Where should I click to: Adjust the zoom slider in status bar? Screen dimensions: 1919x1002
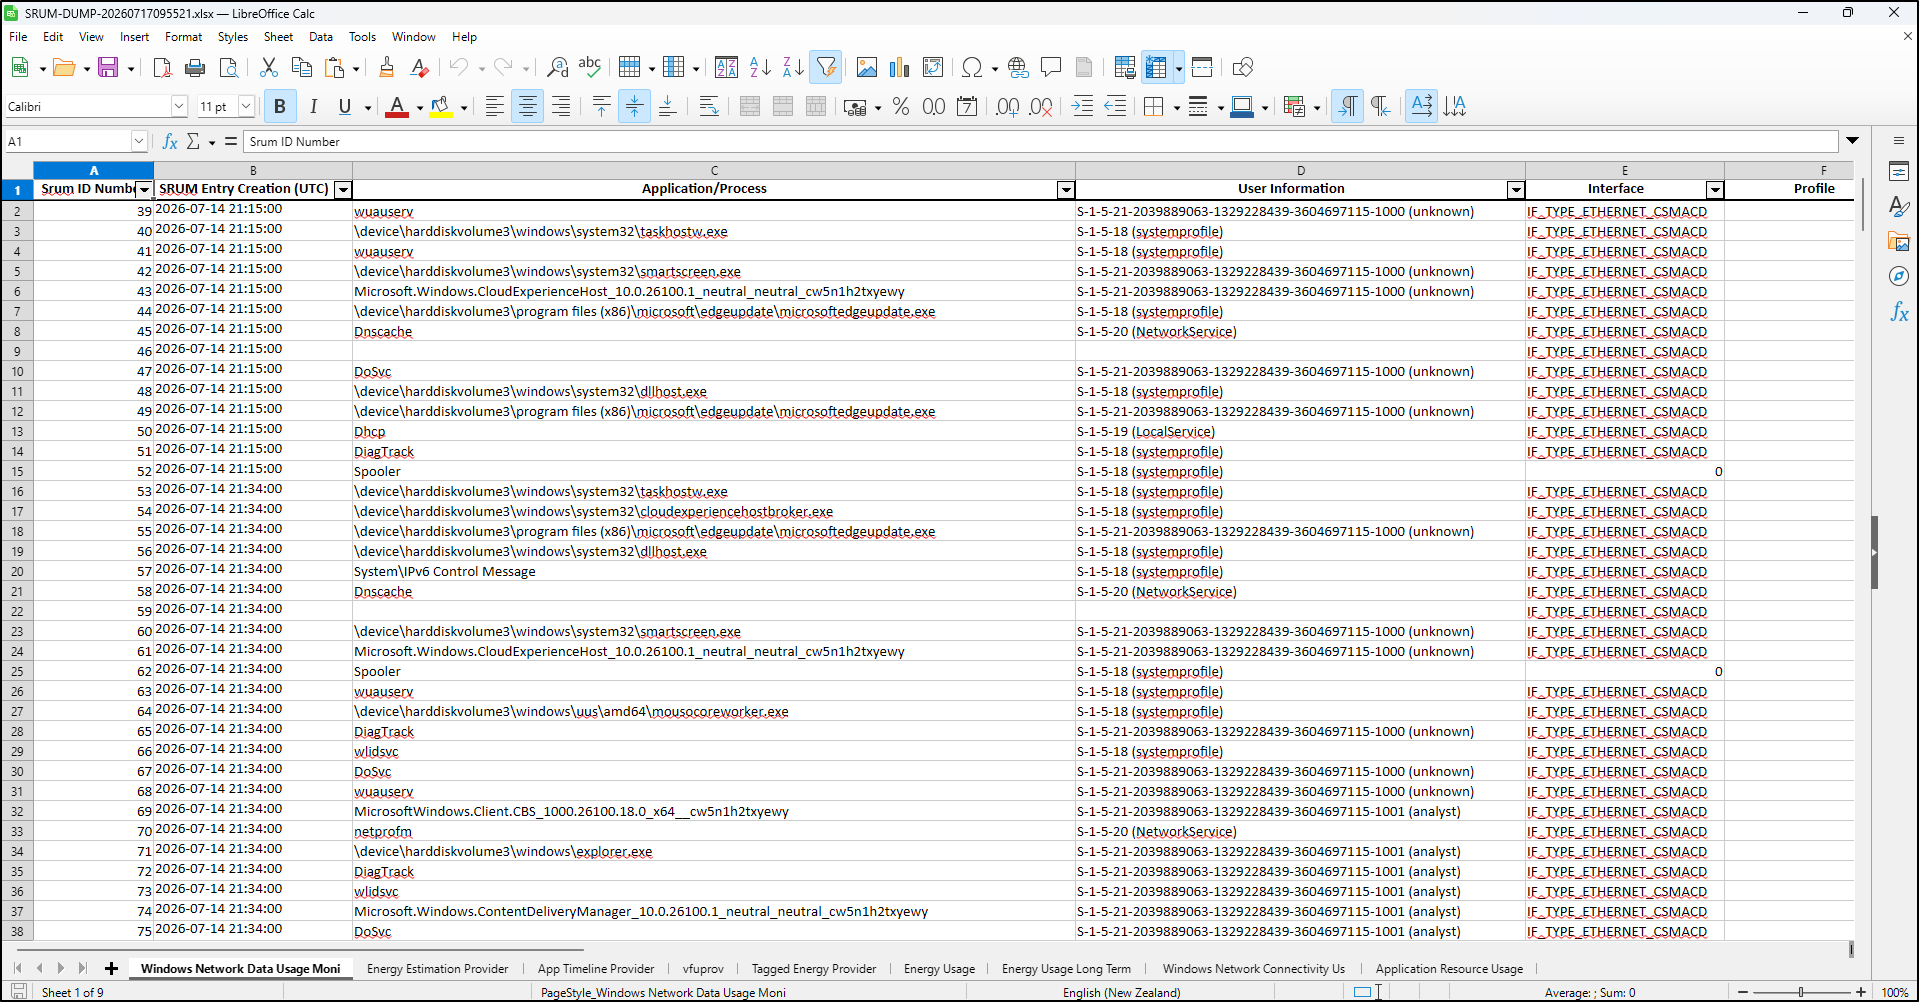tap(1801, 993)
